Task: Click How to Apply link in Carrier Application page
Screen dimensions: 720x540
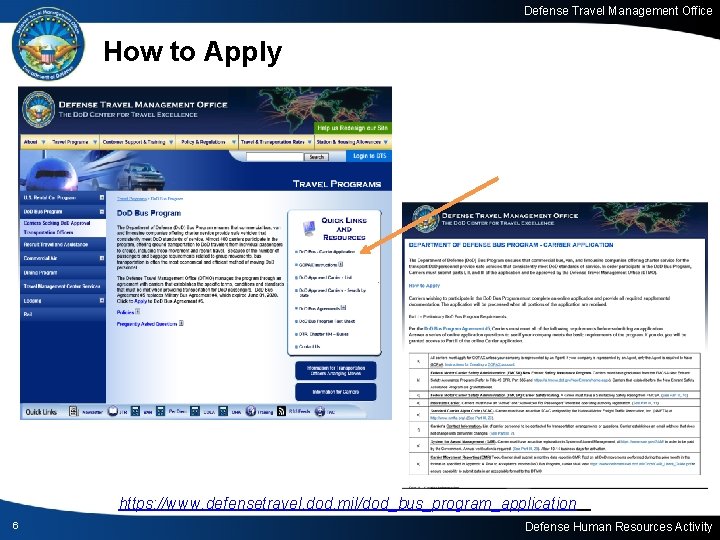Action: click(x=424, y=286)
